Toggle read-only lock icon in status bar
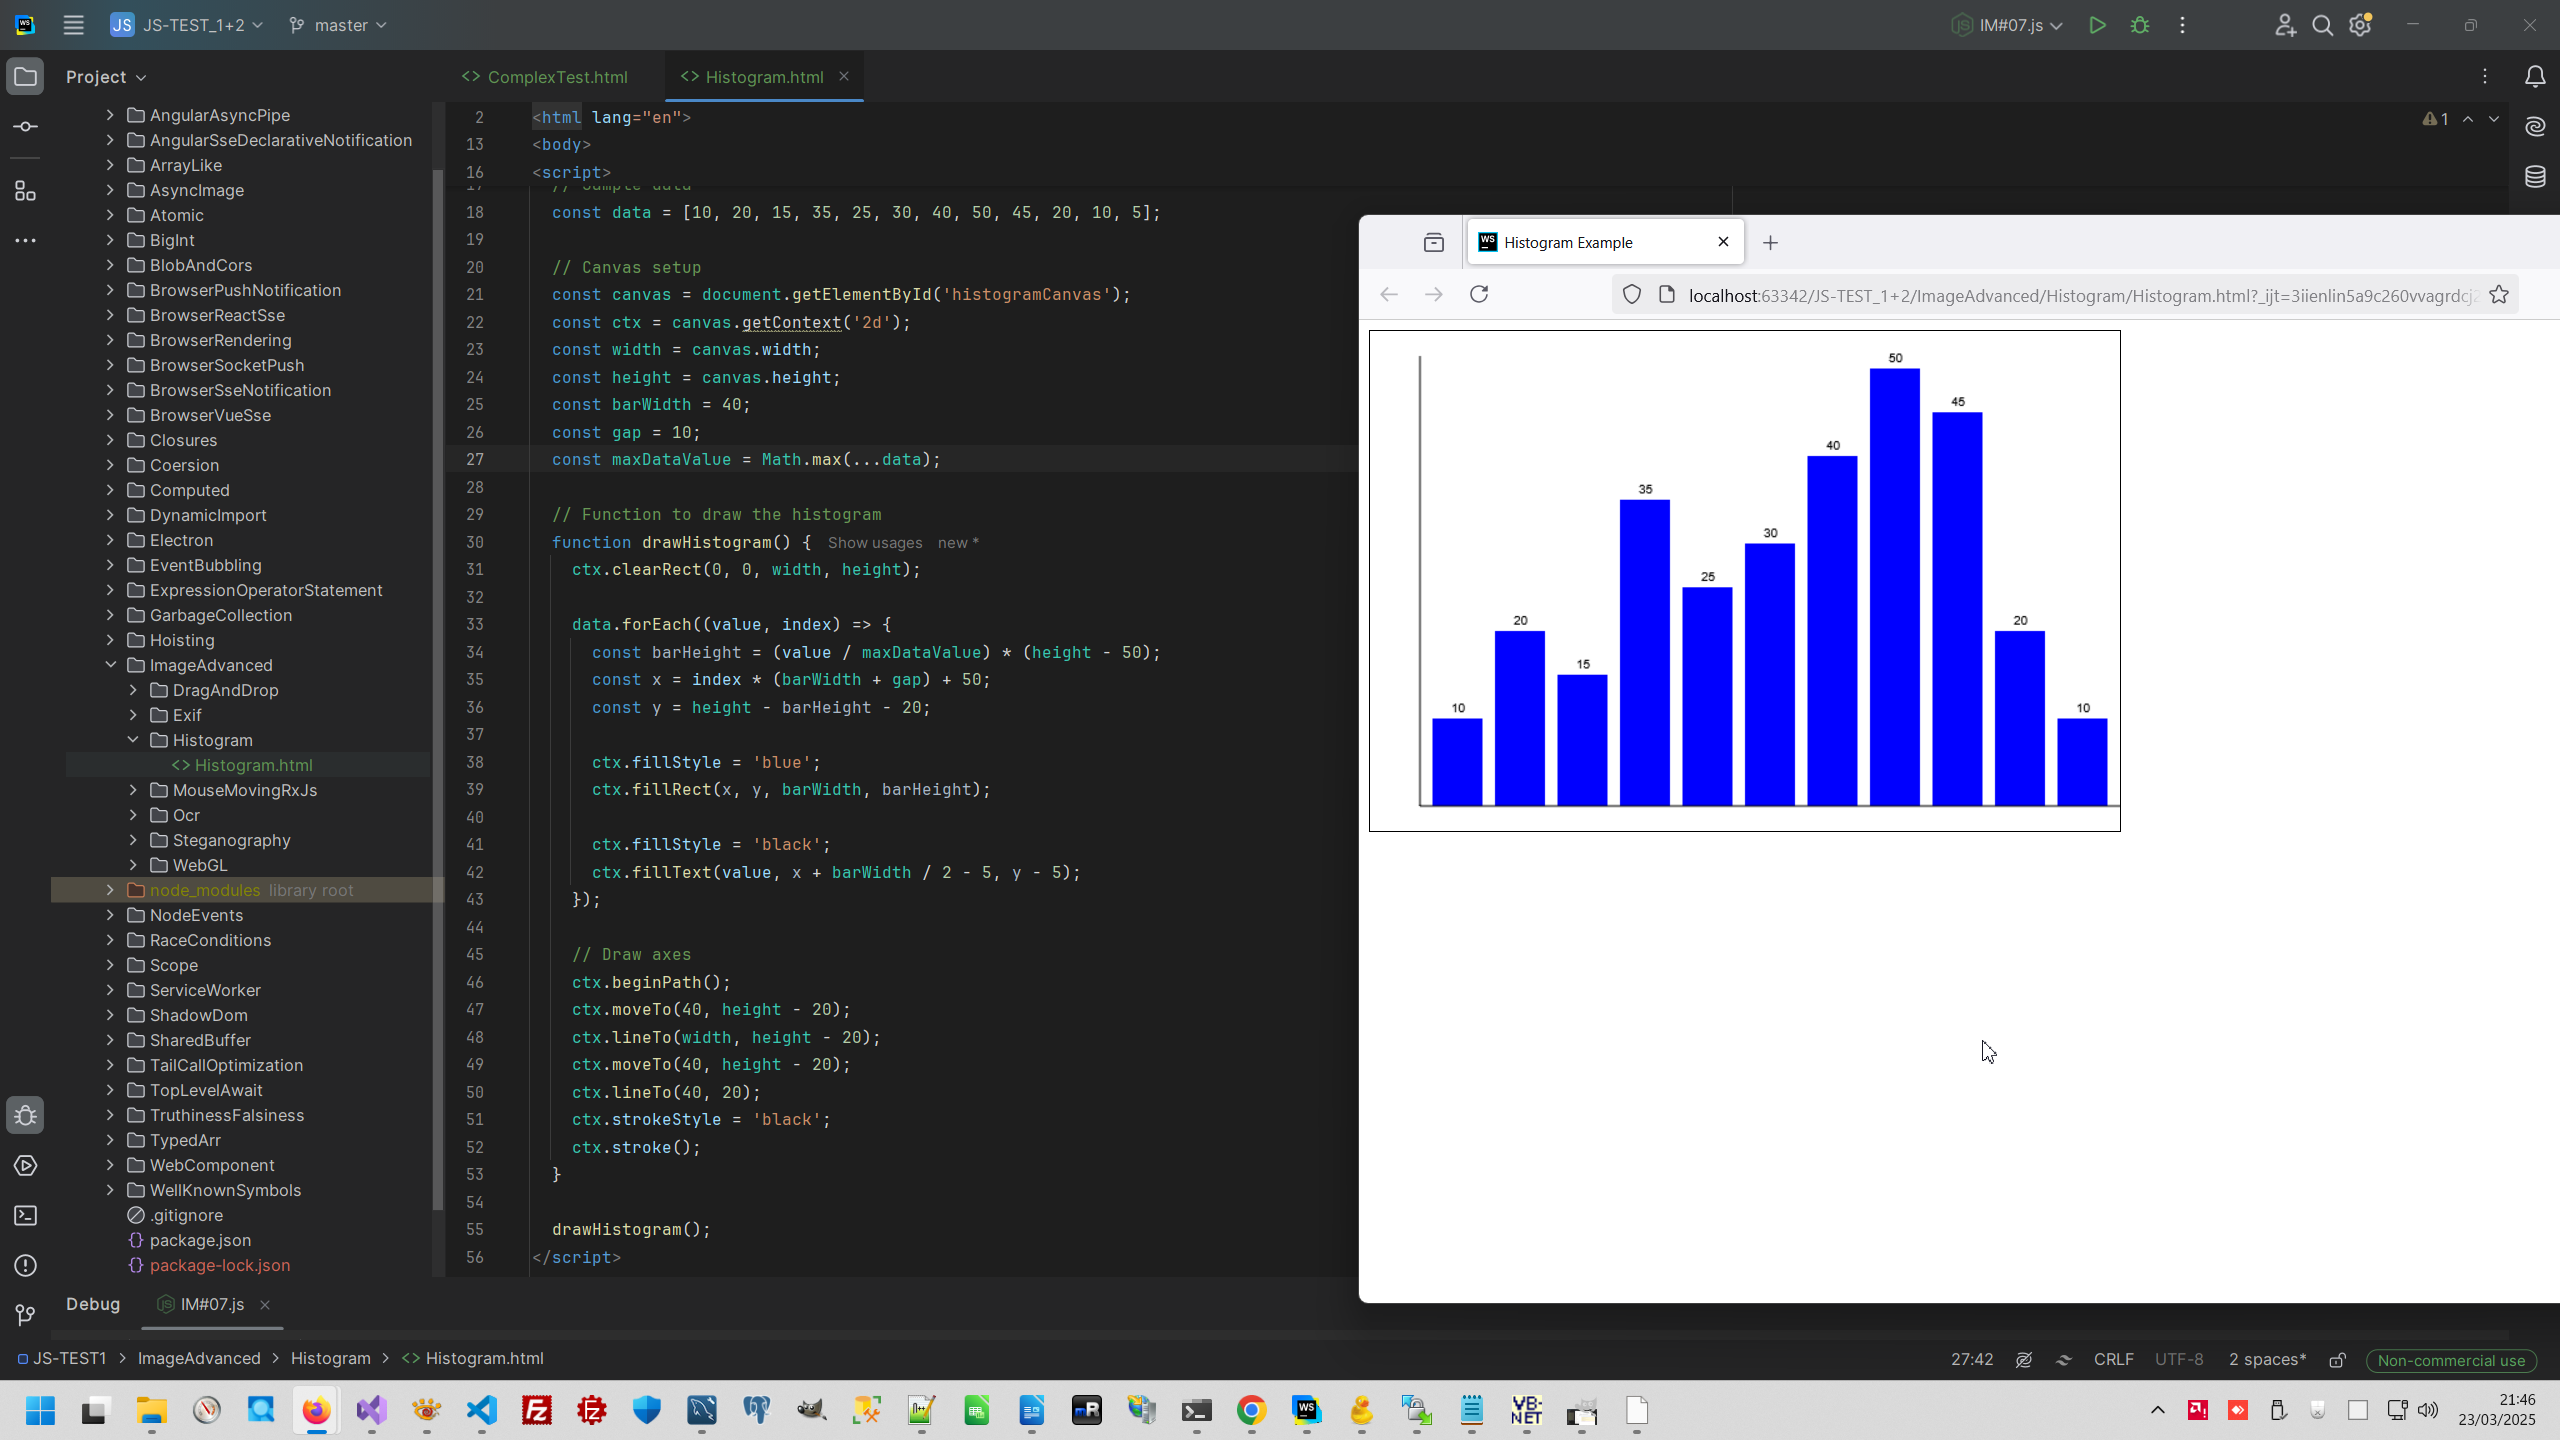Image resolution: width=2560 pixels, height=1440 pixels. pyautogui.click(x=2337, y=1360)
